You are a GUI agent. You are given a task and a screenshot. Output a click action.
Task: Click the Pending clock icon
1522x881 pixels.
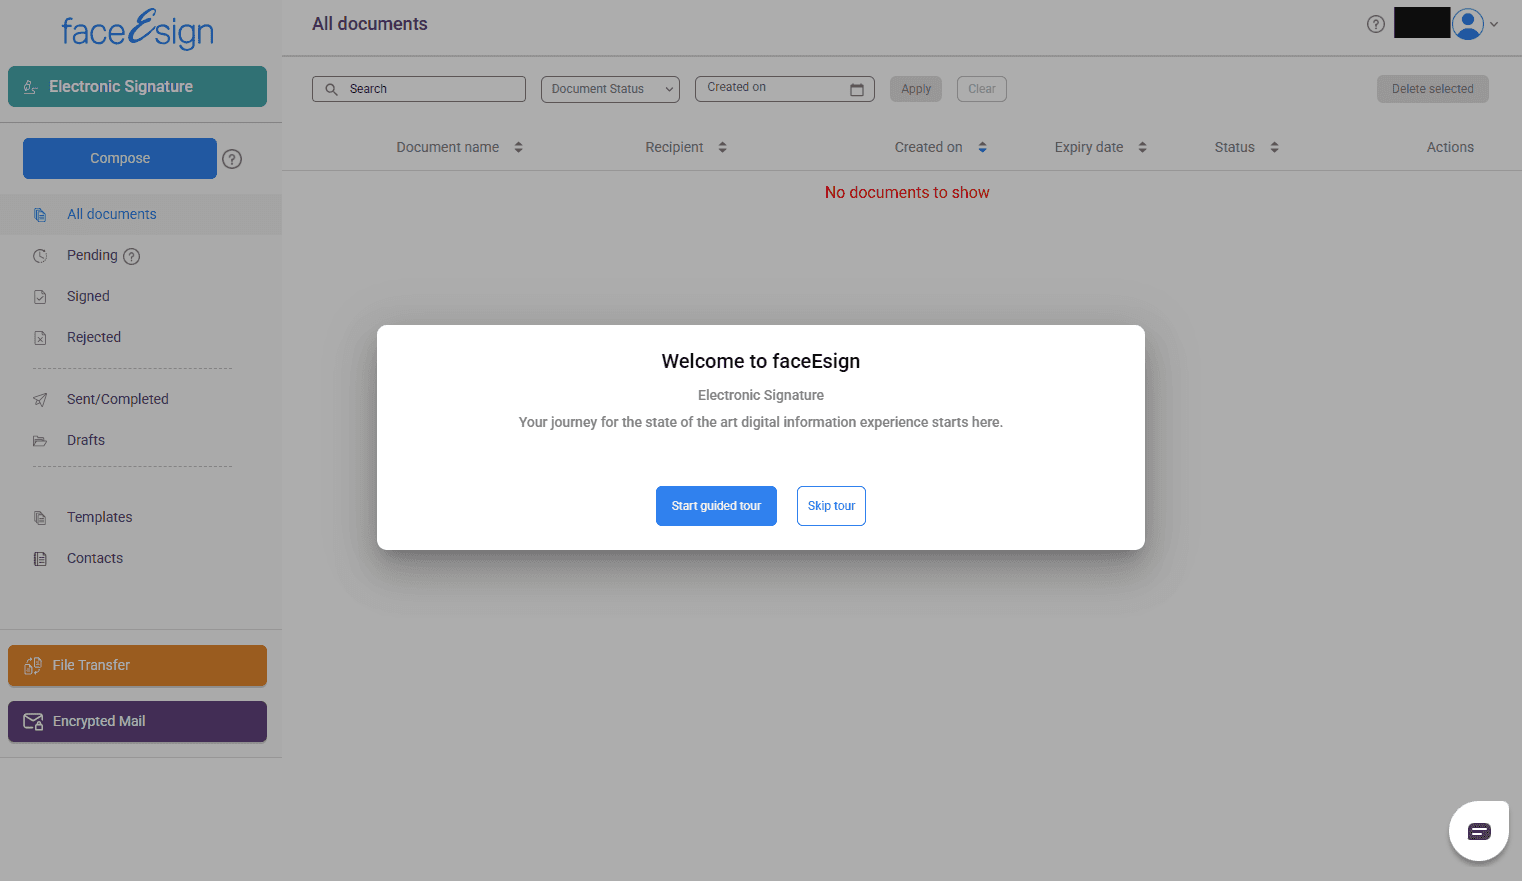click(x=40, y=256)
